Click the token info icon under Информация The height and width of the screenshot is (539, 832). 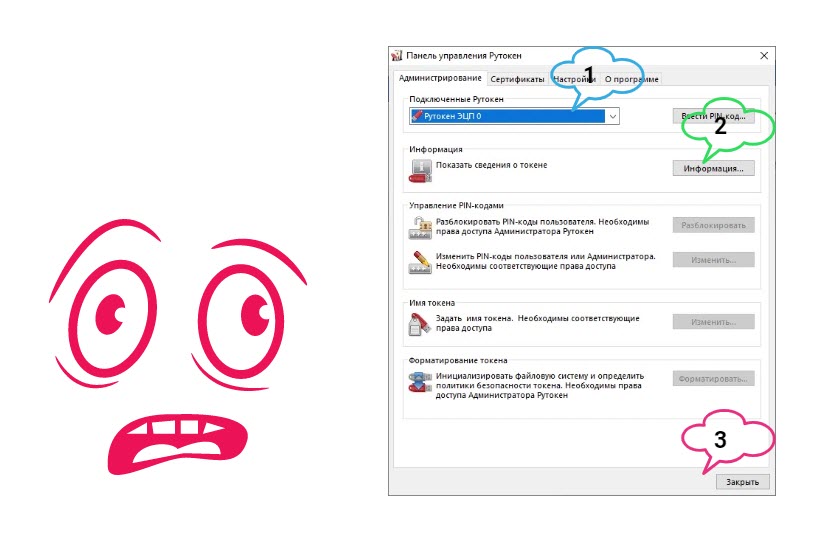[x=420, y=171]
